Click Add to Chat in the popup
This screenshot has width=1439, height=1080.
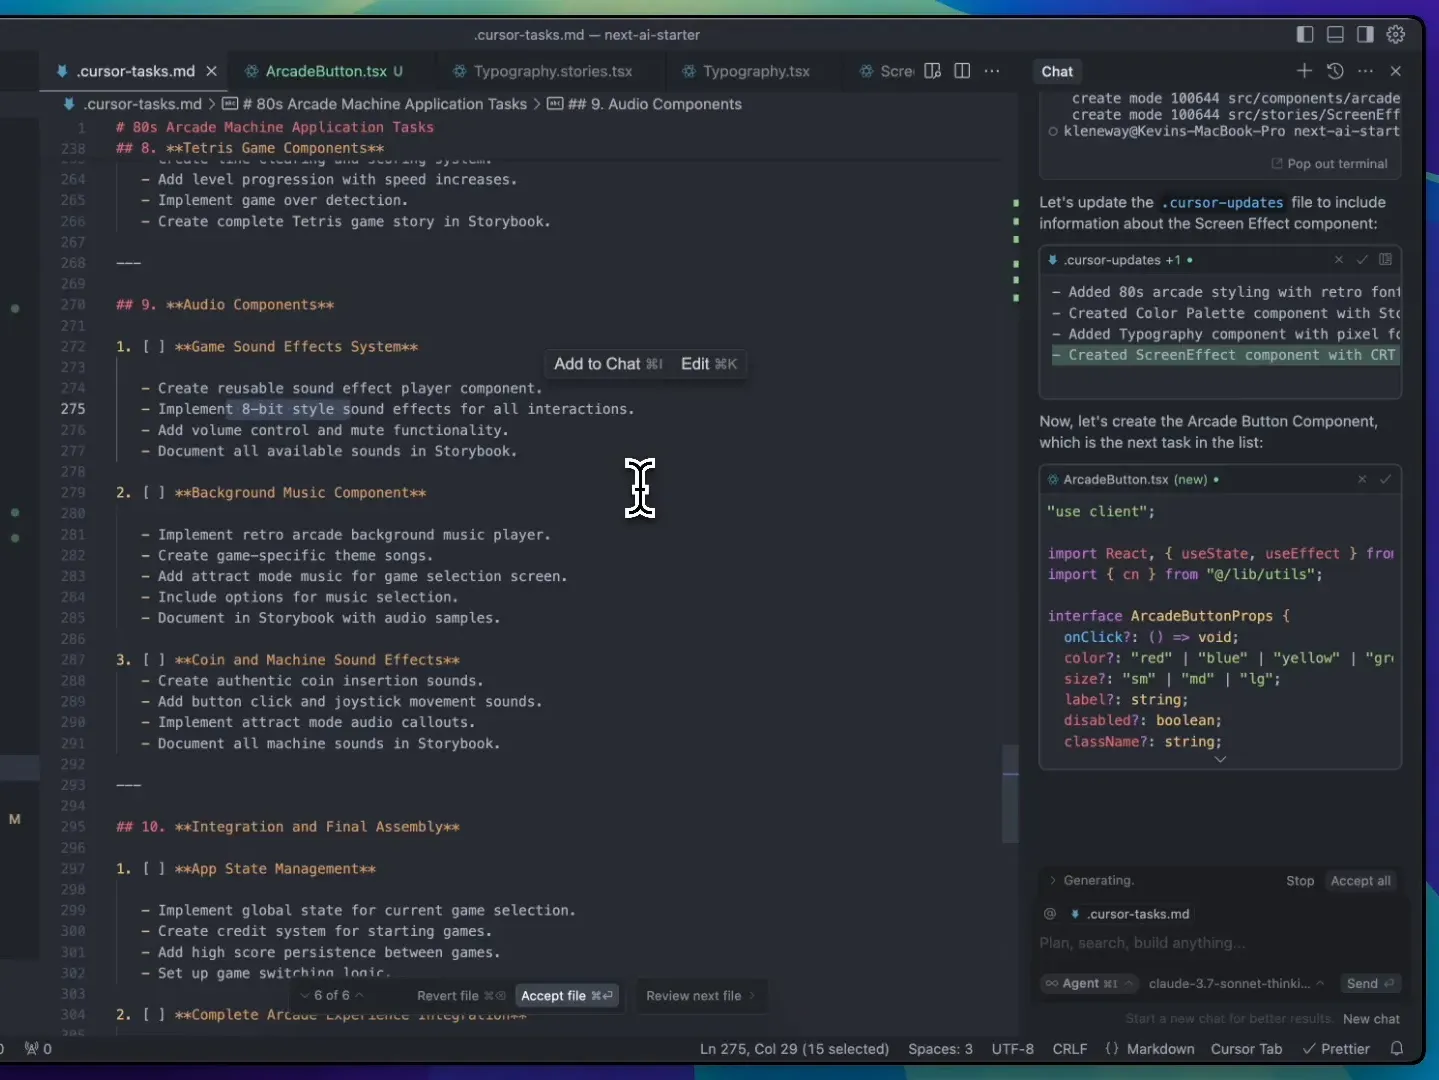coord(608,364)
